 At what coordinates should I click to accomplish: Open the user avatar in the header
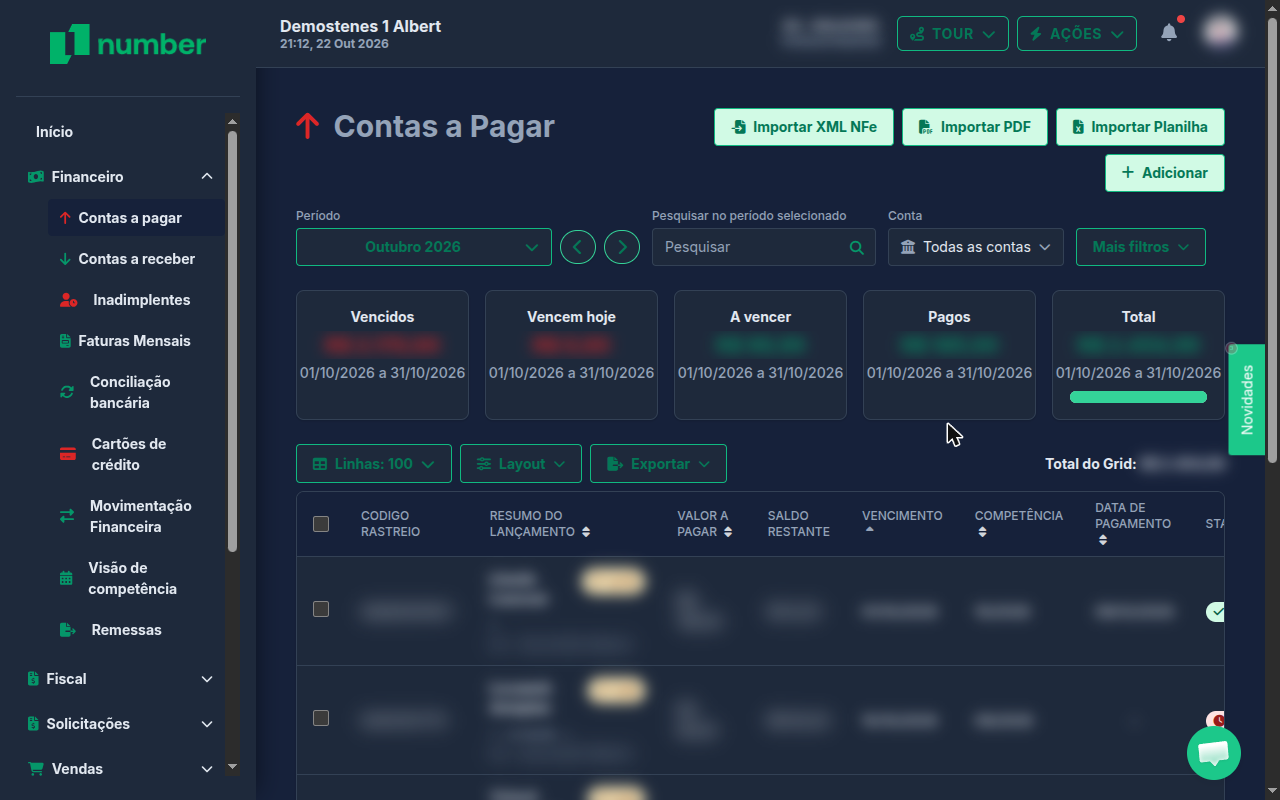click(x=1220, y=33)
